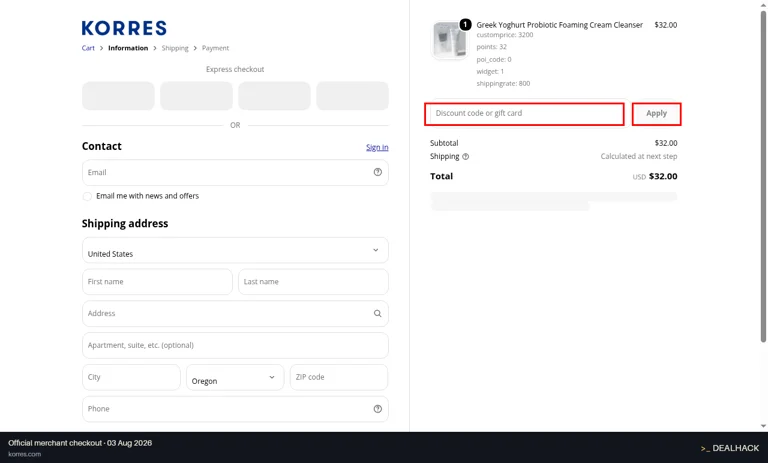Click the cleanser product thumbnail

[450, 40]
